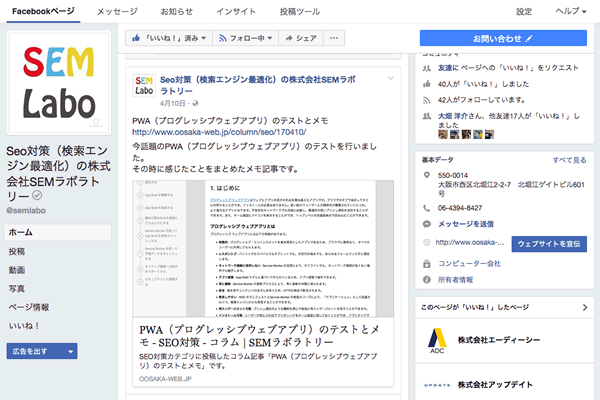The image size is (600, 400).
Task: Click the コンピューター会社 category link
Action: point(469,263)
